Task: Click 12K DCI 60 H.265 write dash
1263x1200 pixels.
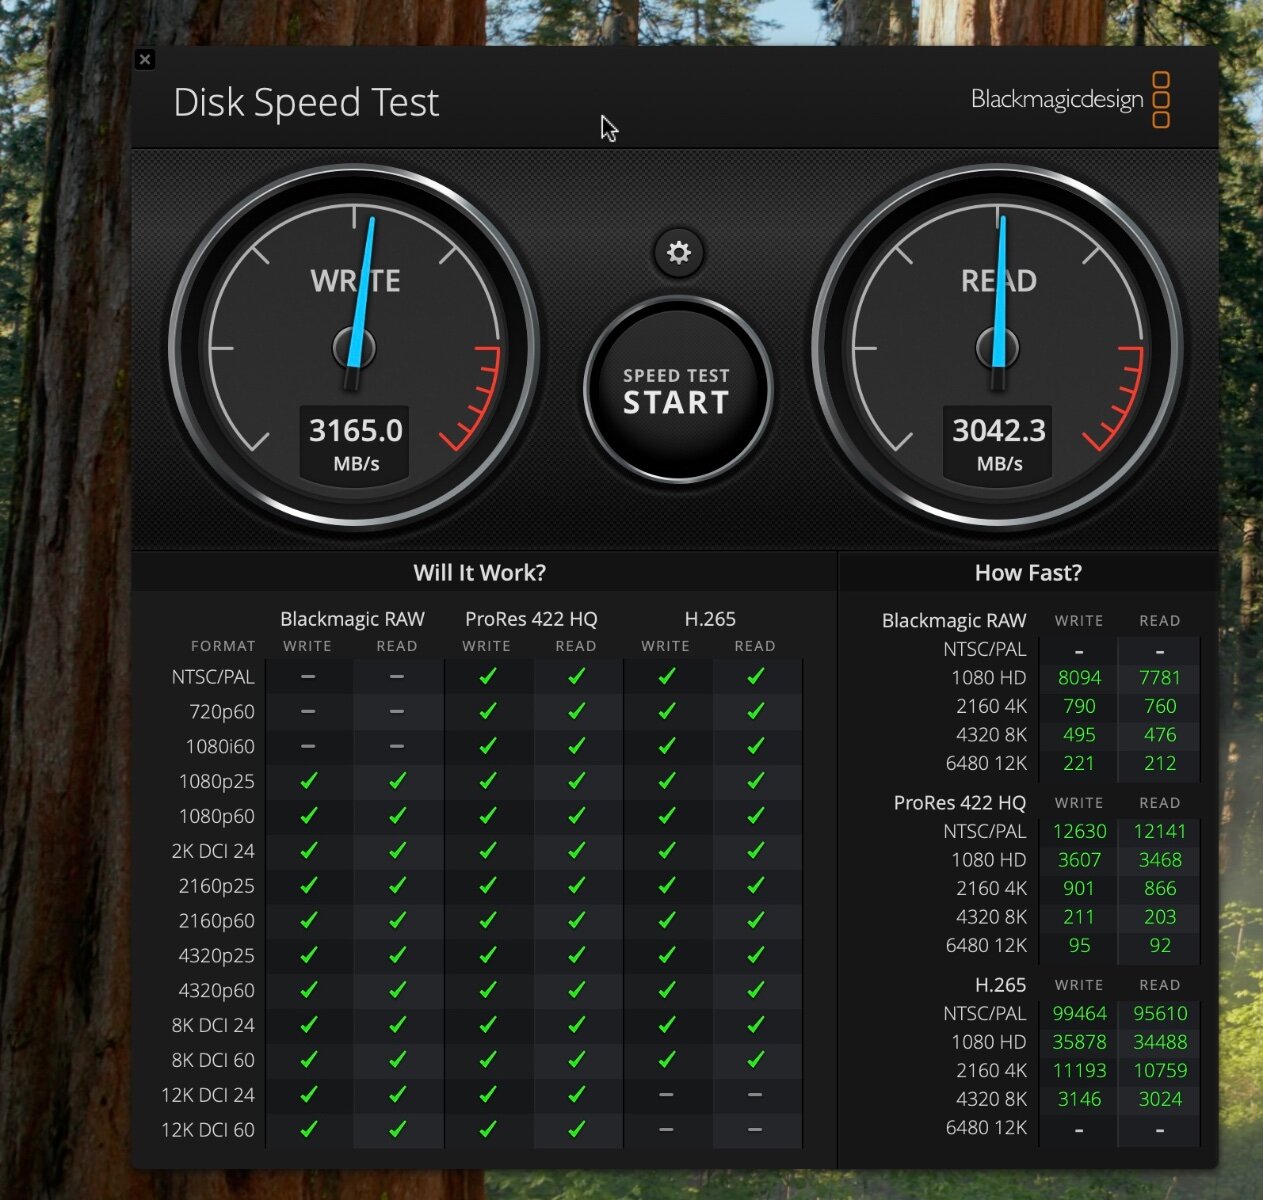Action: pos(666,1130)
